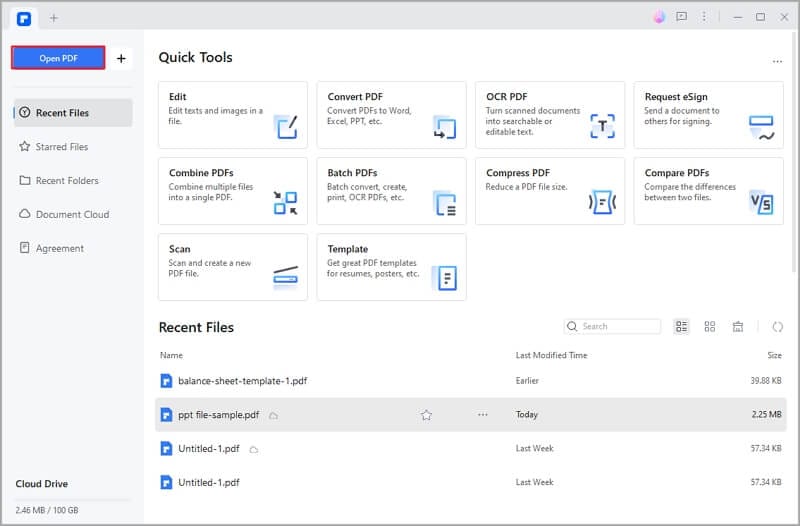Open the Combine PDFs tool
Screen dimensions: 800x526
tap(232, 191)
